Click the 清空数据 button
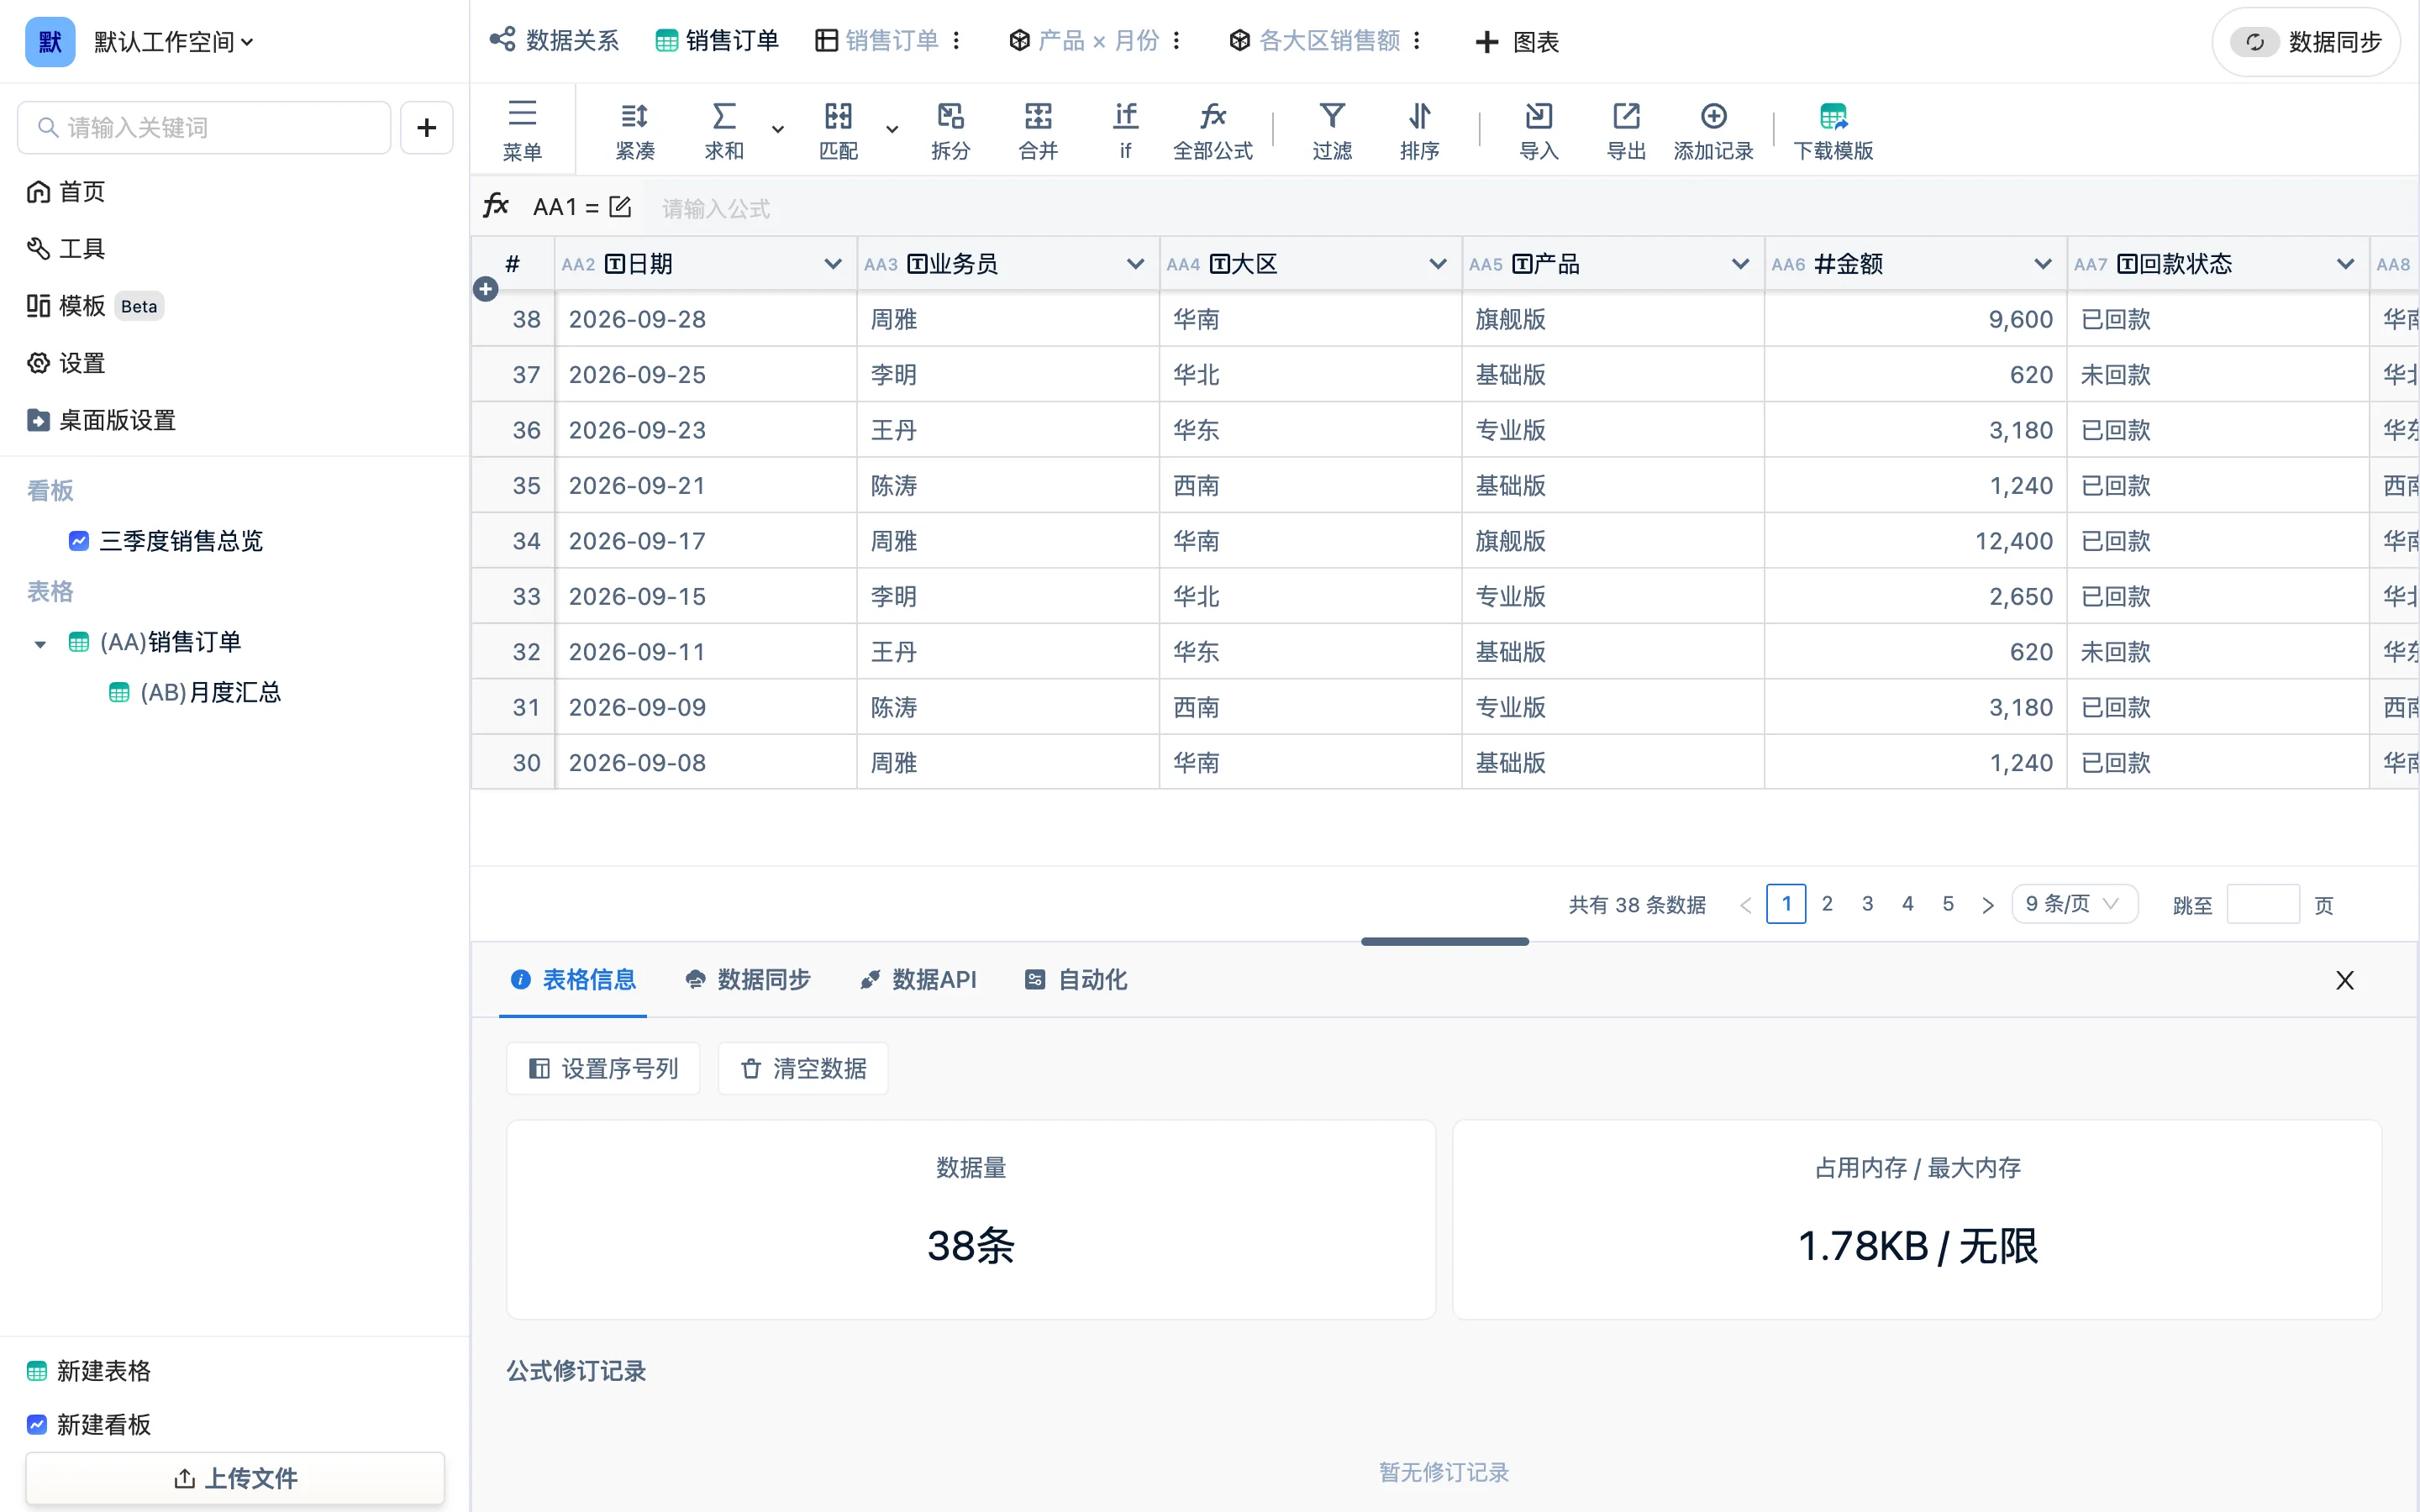The width and height of the screenshot is (2420, 1512). coord(803,1069)
